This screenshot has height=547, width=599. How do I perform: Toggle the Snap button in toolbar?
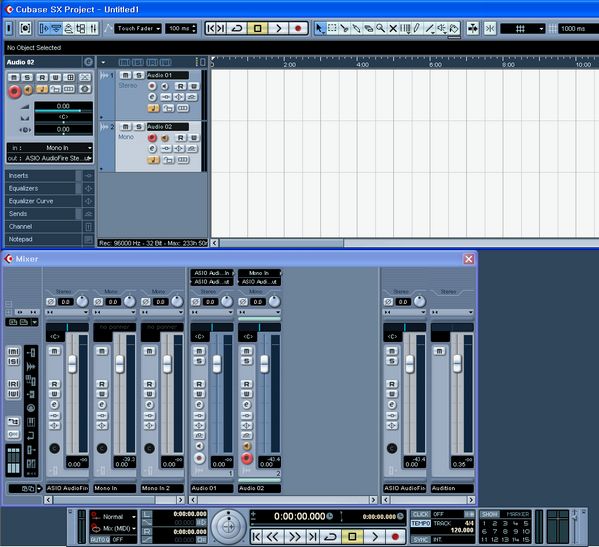(x=490, y=29)
